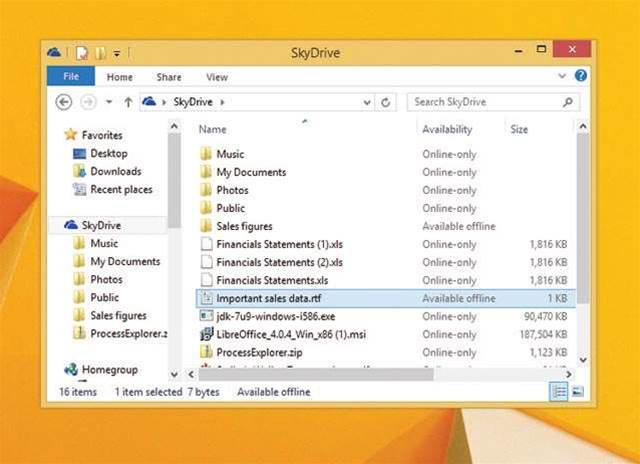Select the Photos folder icon in file list
This screenshot has height=464, width=640.
206,190
